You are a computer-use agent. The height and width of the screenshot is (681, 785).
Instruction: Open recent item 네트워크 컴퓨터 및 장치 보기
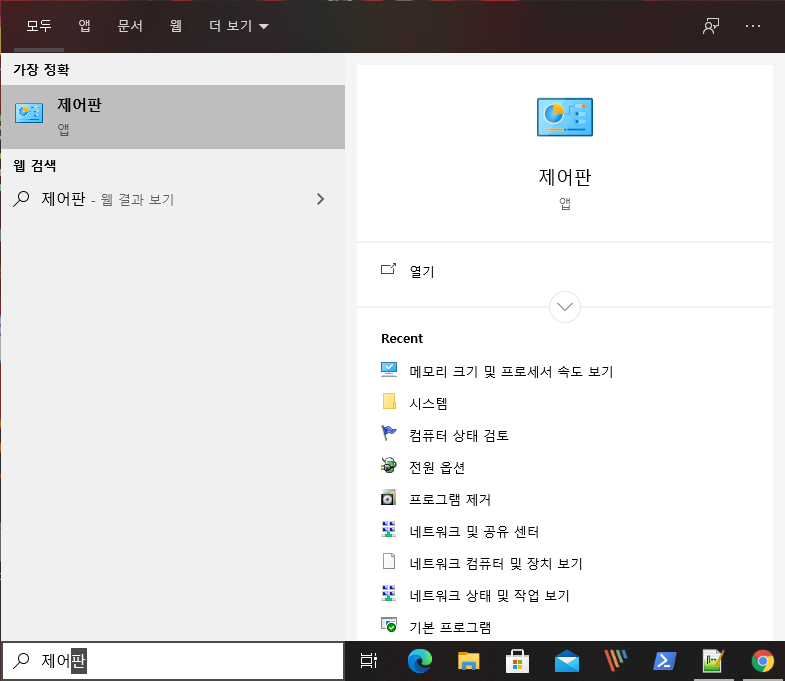tap(496, 563)
